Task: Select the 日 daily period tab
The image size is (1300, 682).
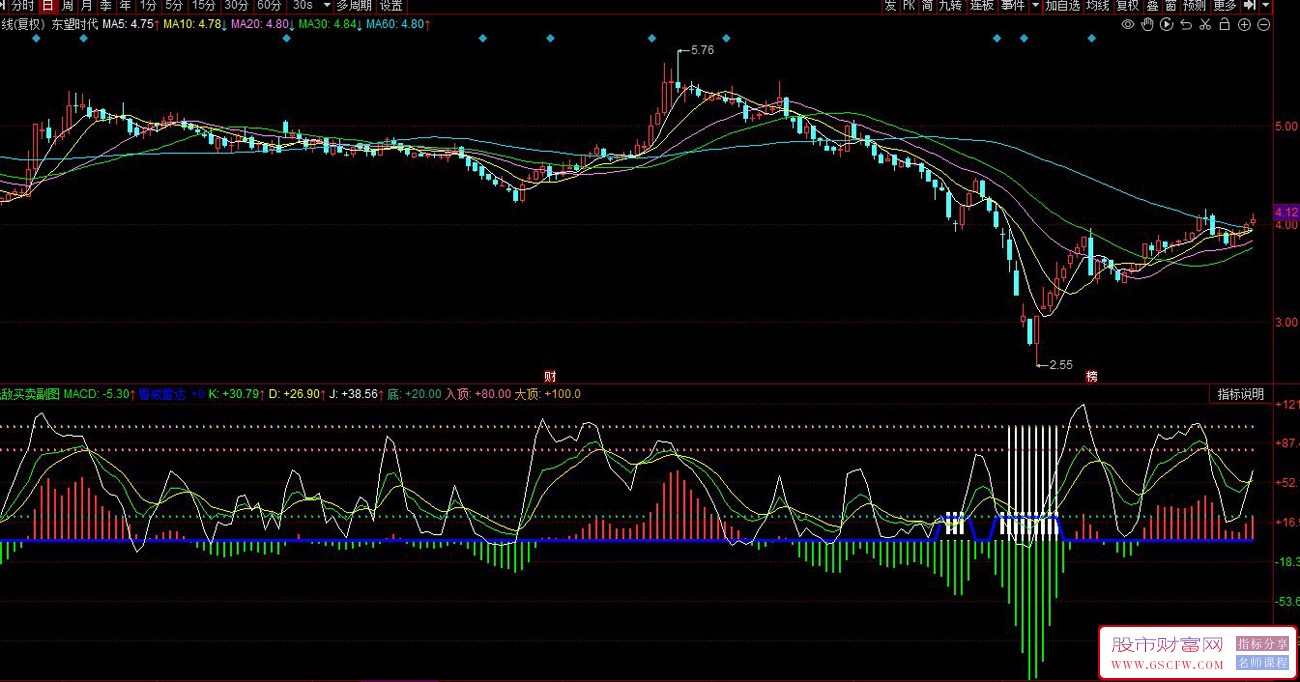Action: pyautogui.click(x=47, y=5)
